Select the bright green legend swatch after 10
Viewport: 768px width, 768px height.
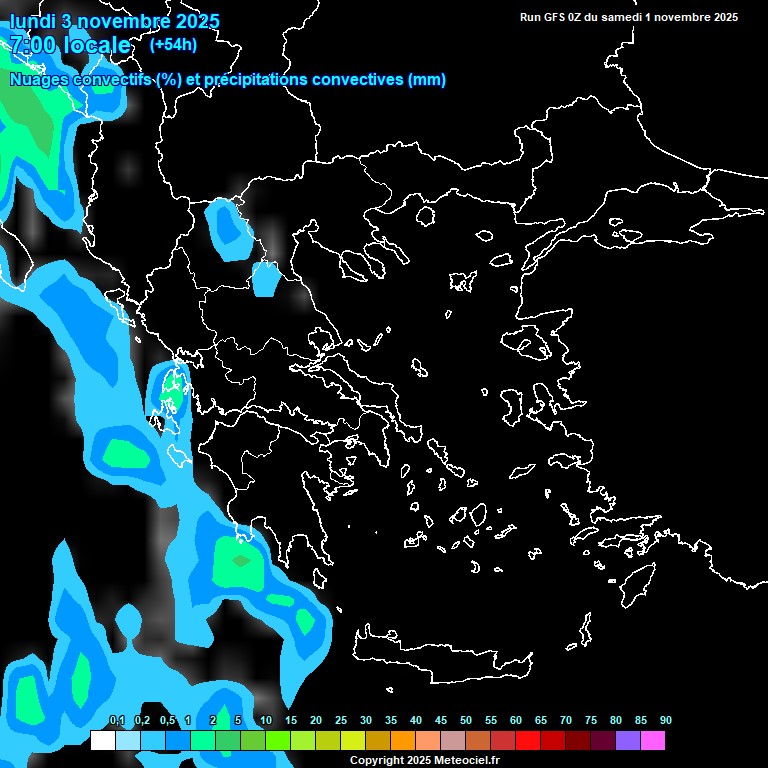click(278, 740)
